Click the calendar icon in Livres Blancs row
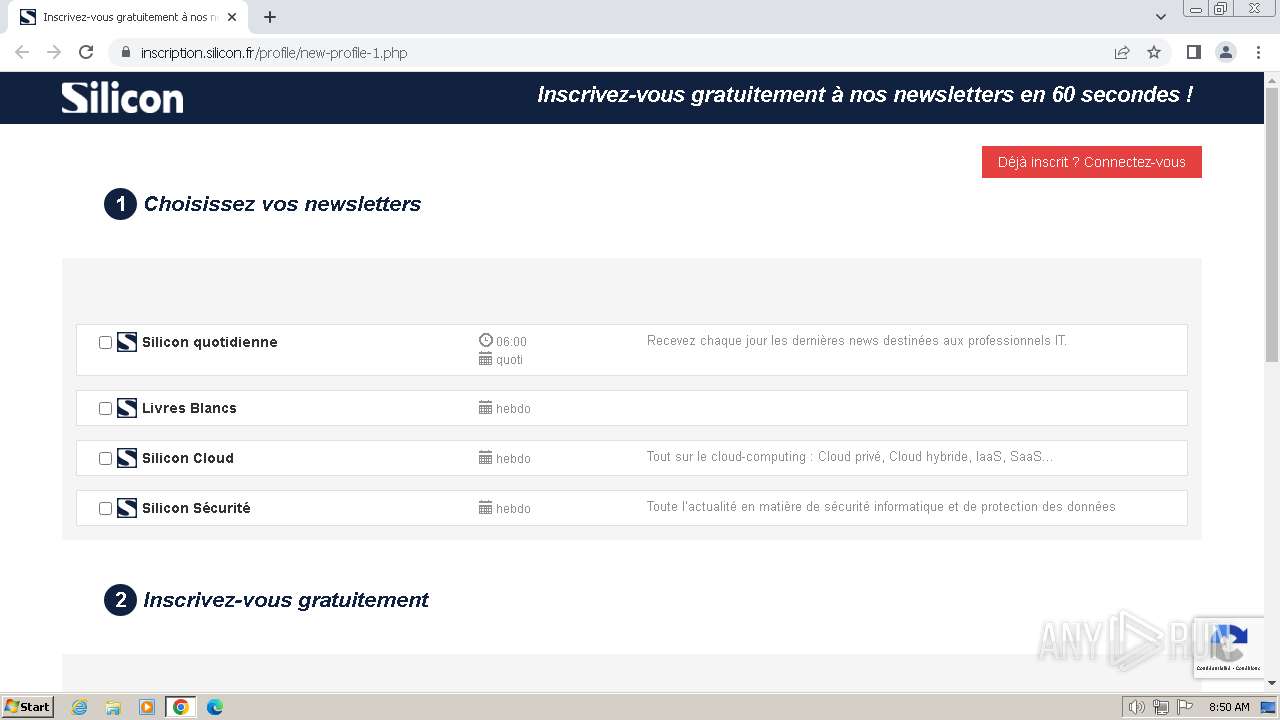Viewport: 1280px width, 720px height. click(x=486, y=408)
